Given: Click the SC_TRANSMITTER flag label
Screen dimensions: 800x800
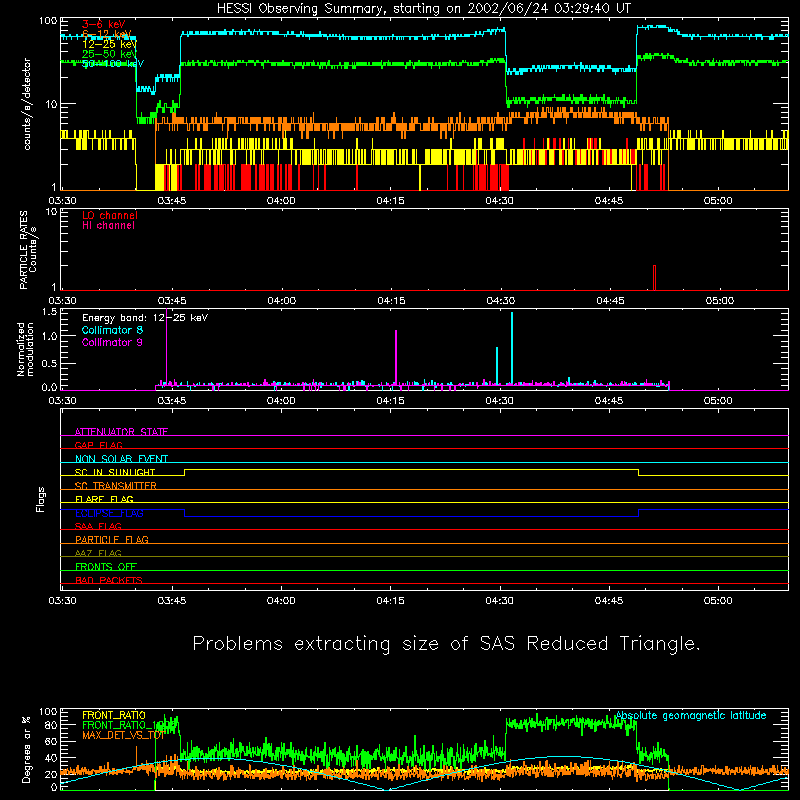Looking at the screenshot, I should pyautogui.click(x=116, y=486).
